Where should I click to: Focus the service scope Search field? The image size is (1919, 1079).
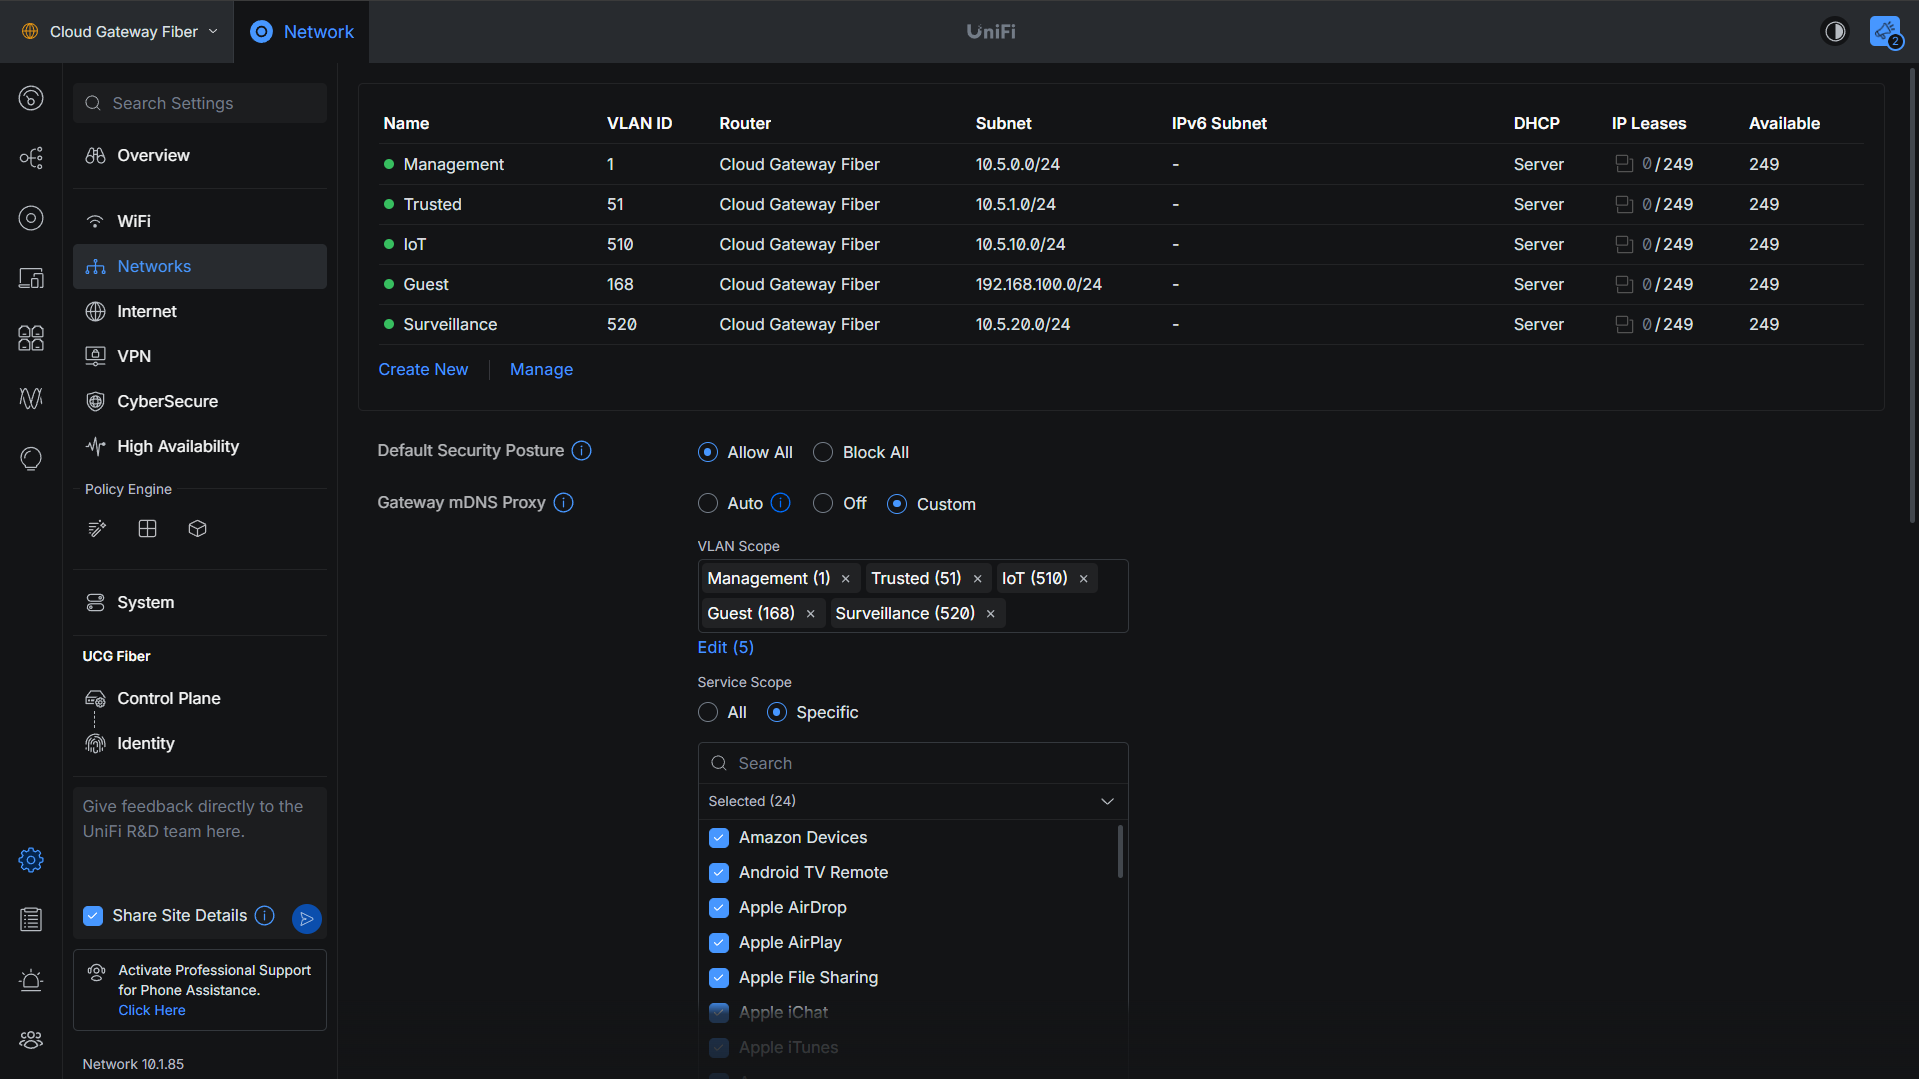coord(913,763)
